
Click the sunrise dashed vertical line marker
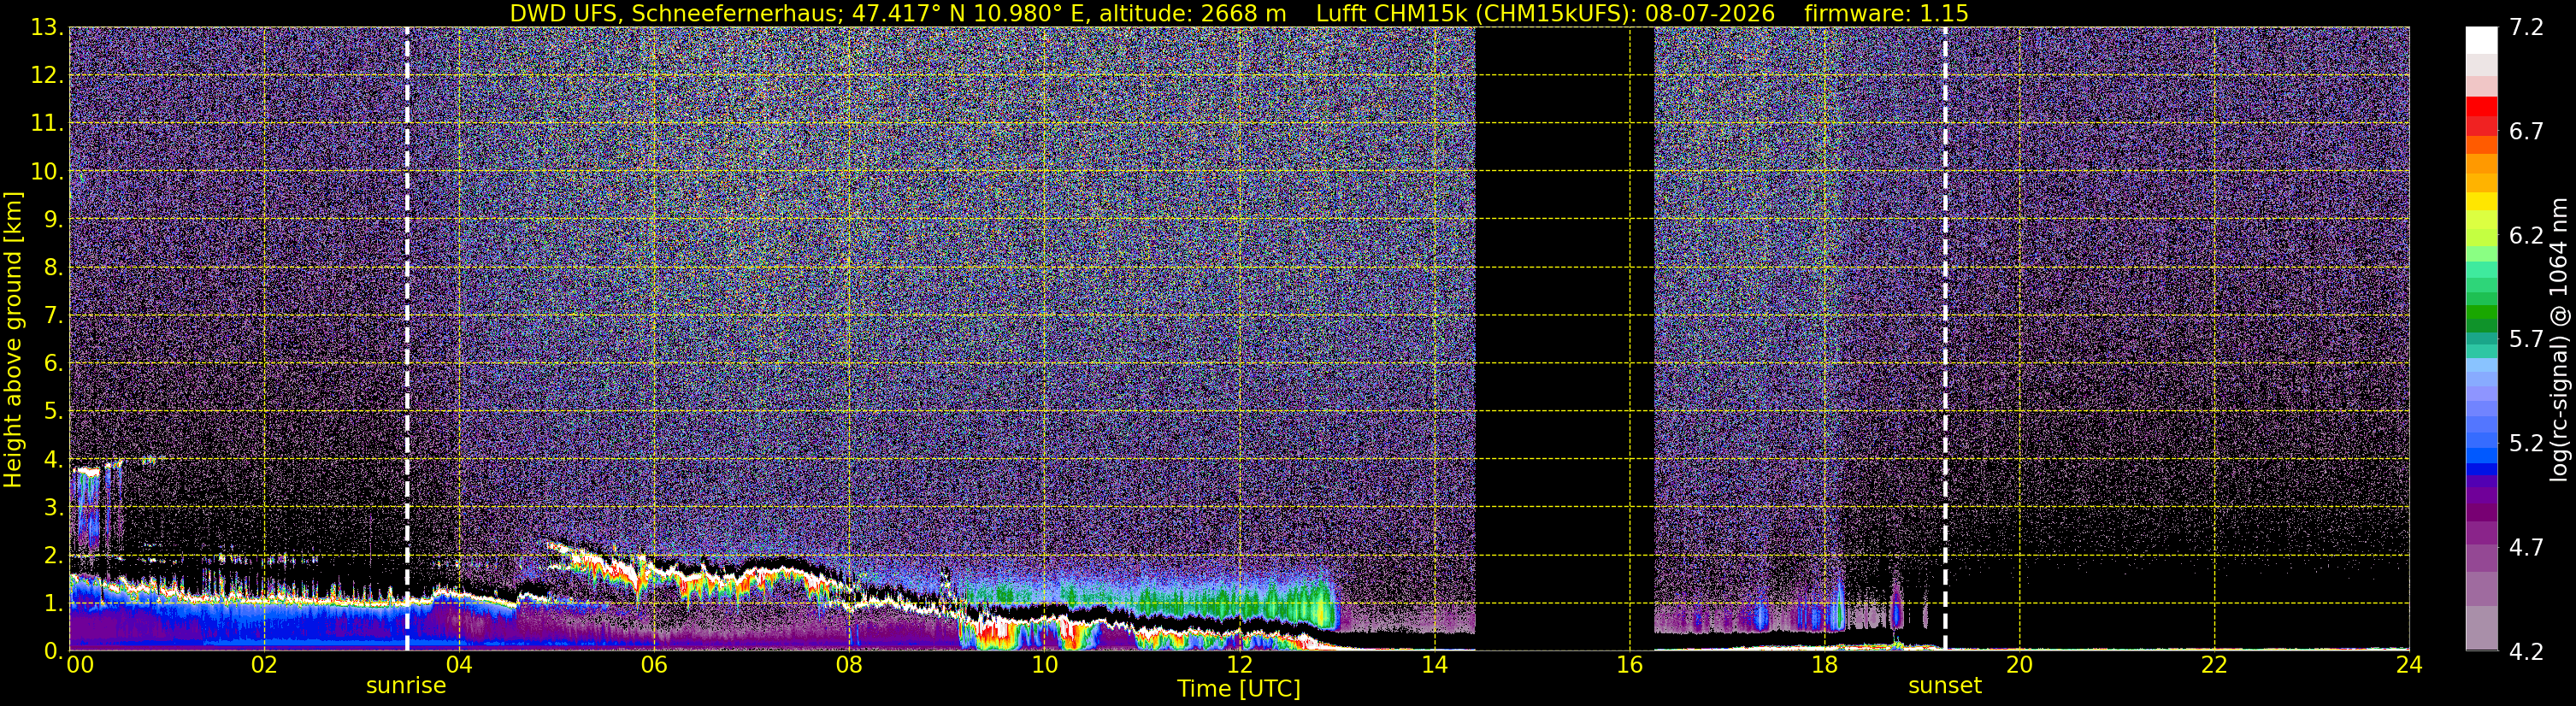tap(407, 339)
